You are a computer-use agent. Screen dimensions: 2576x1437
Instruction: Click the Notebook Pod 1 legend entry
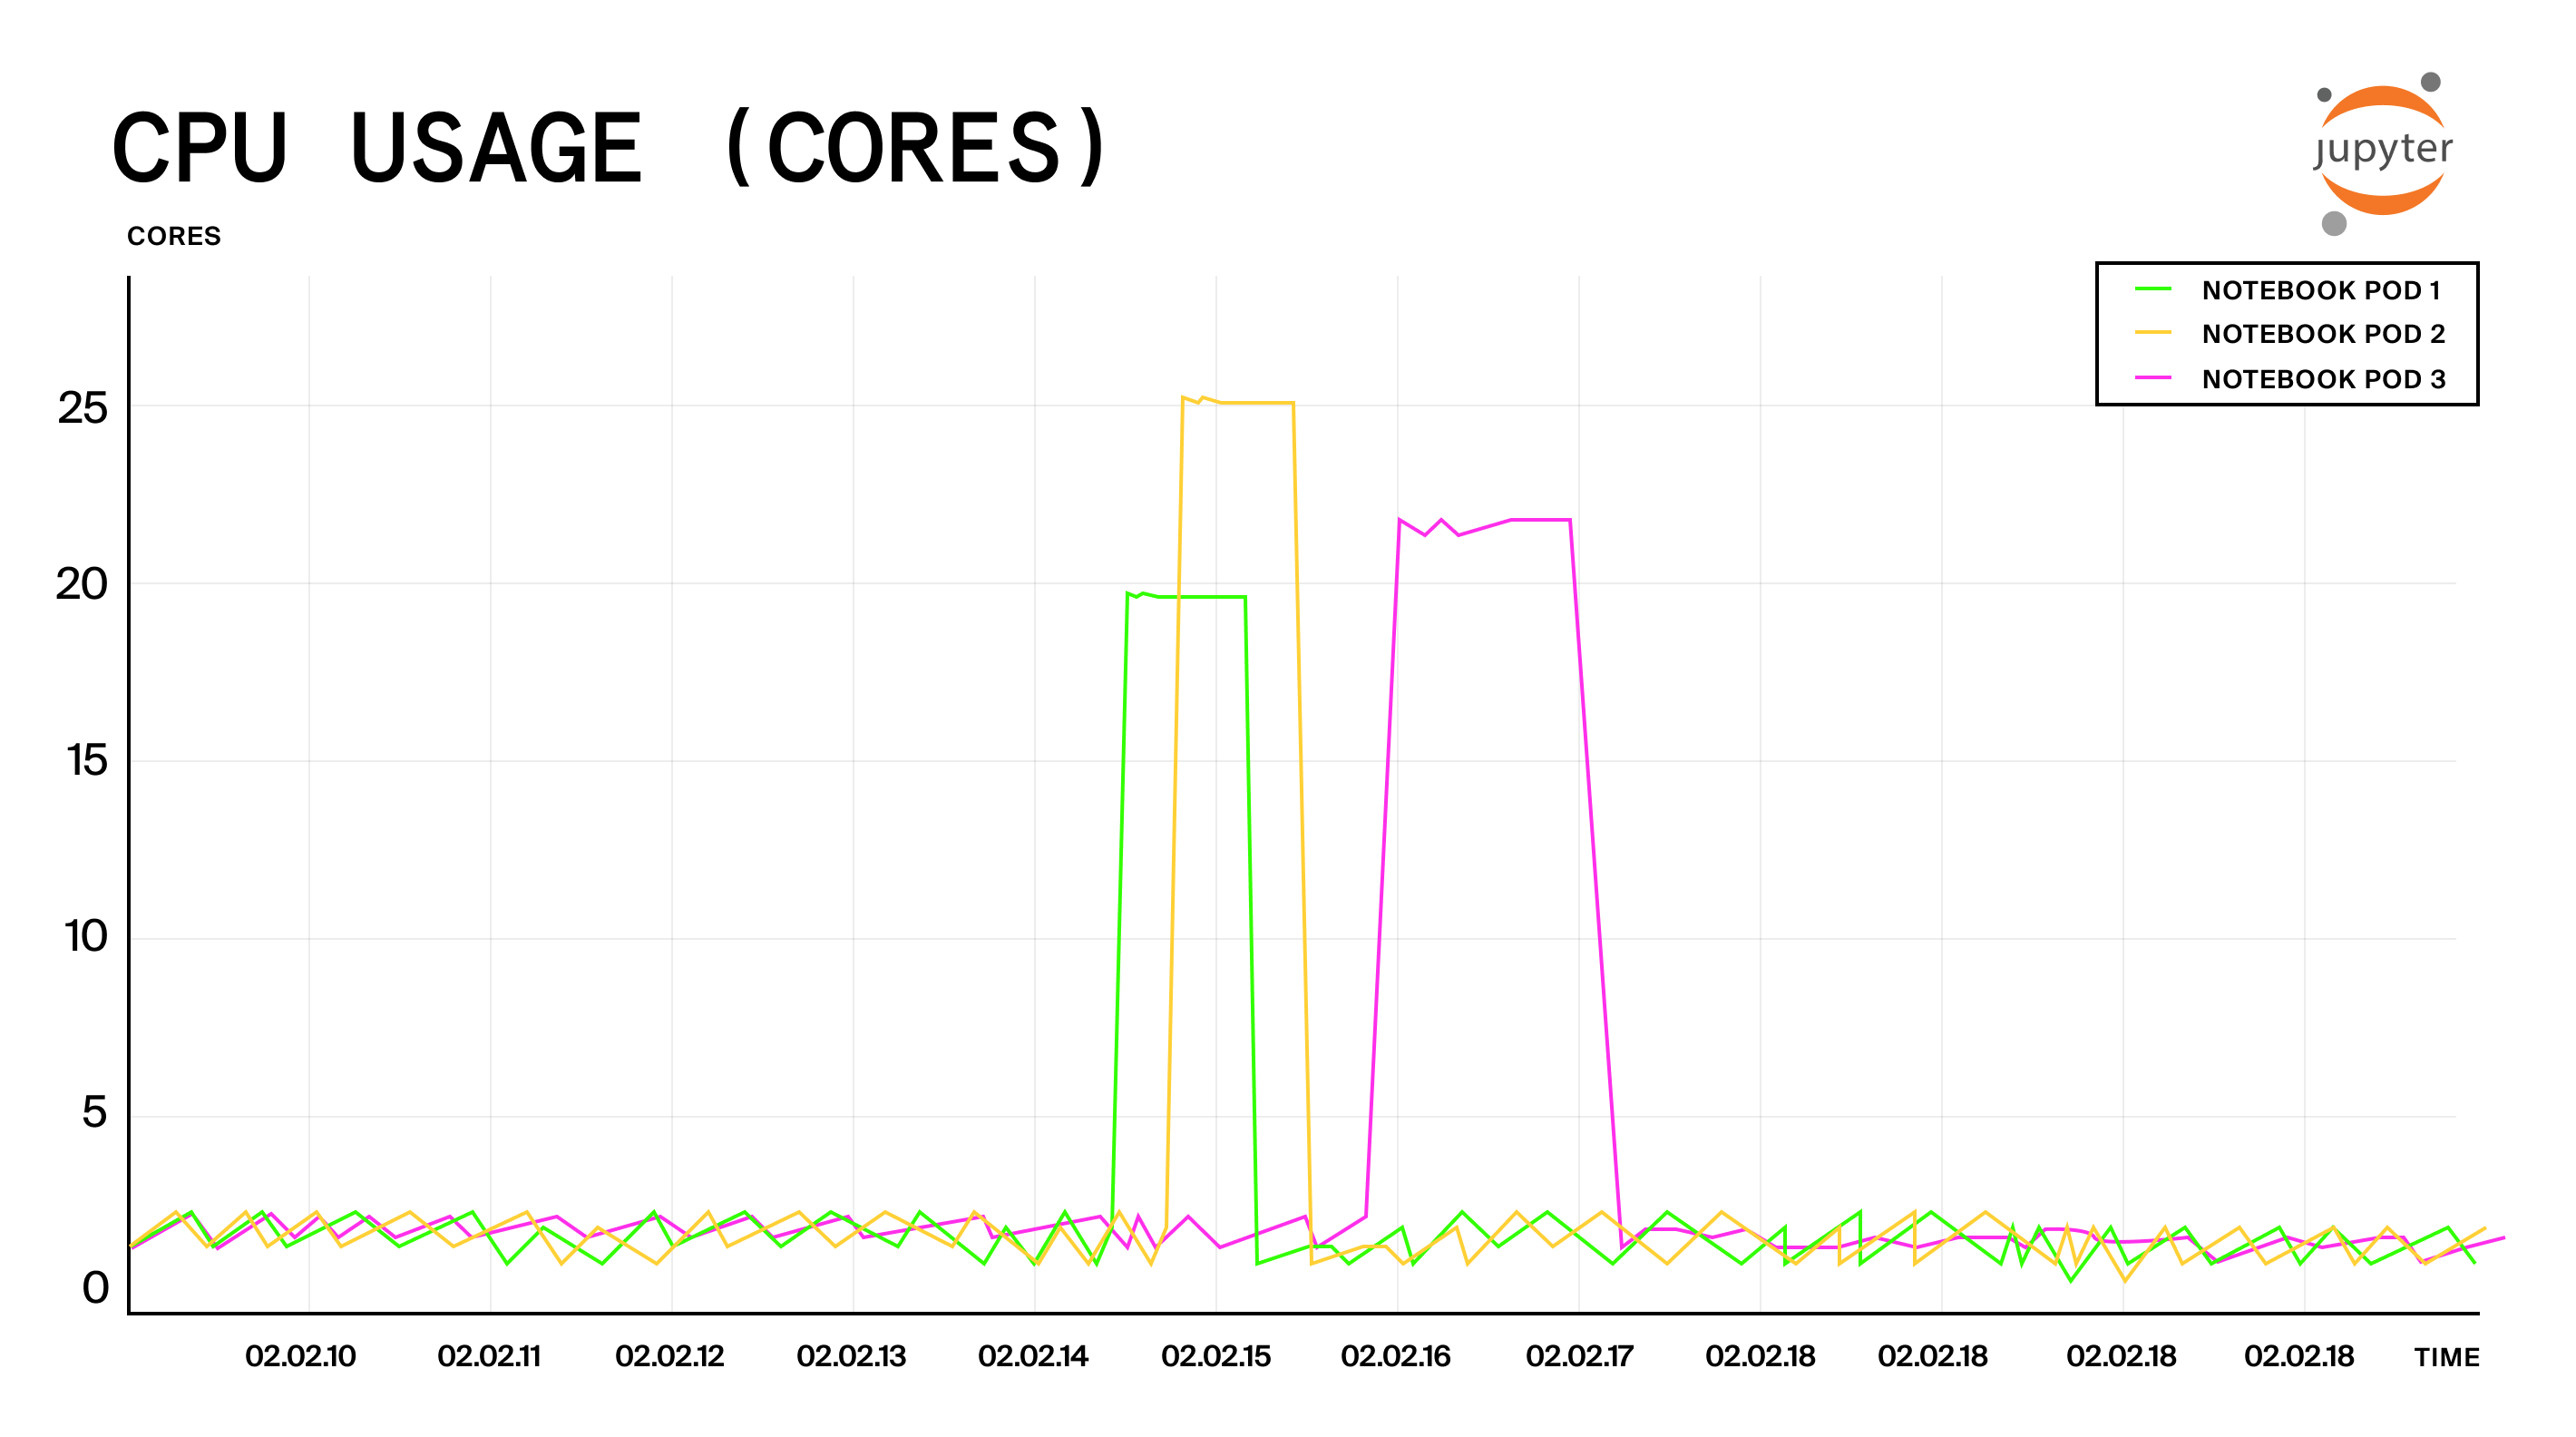tap(2320, 291)
